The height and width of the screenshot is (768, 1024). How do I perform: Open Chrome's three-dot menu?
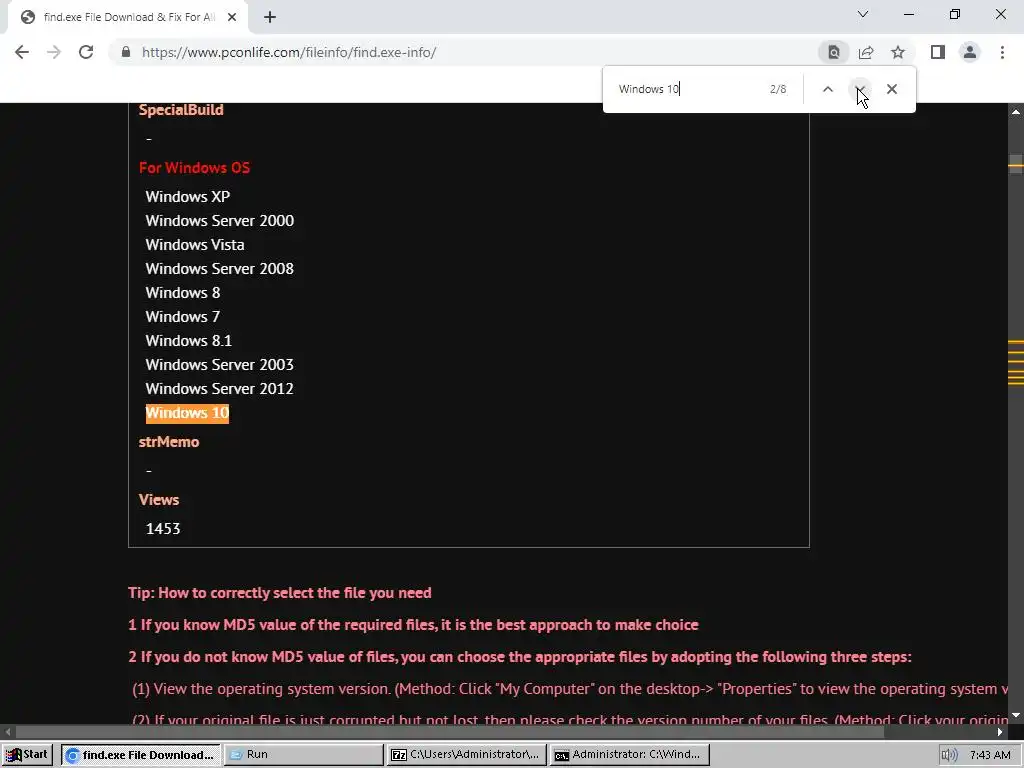pos(1002,52)
